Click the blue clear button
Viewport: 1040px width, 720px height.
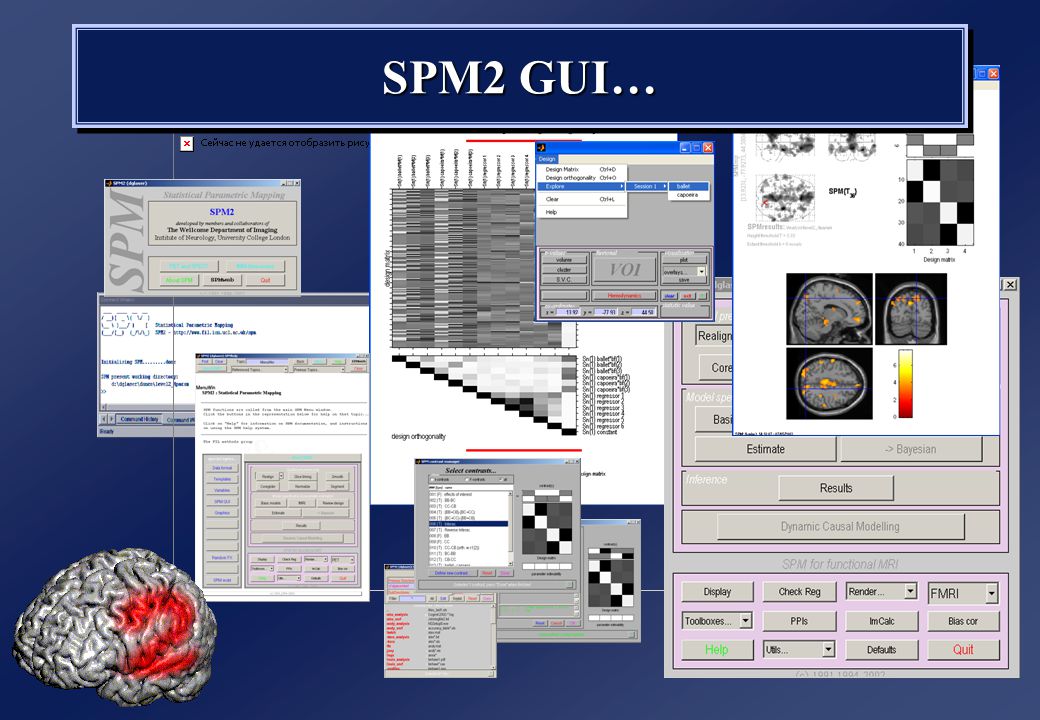click(x=670, y=296)
